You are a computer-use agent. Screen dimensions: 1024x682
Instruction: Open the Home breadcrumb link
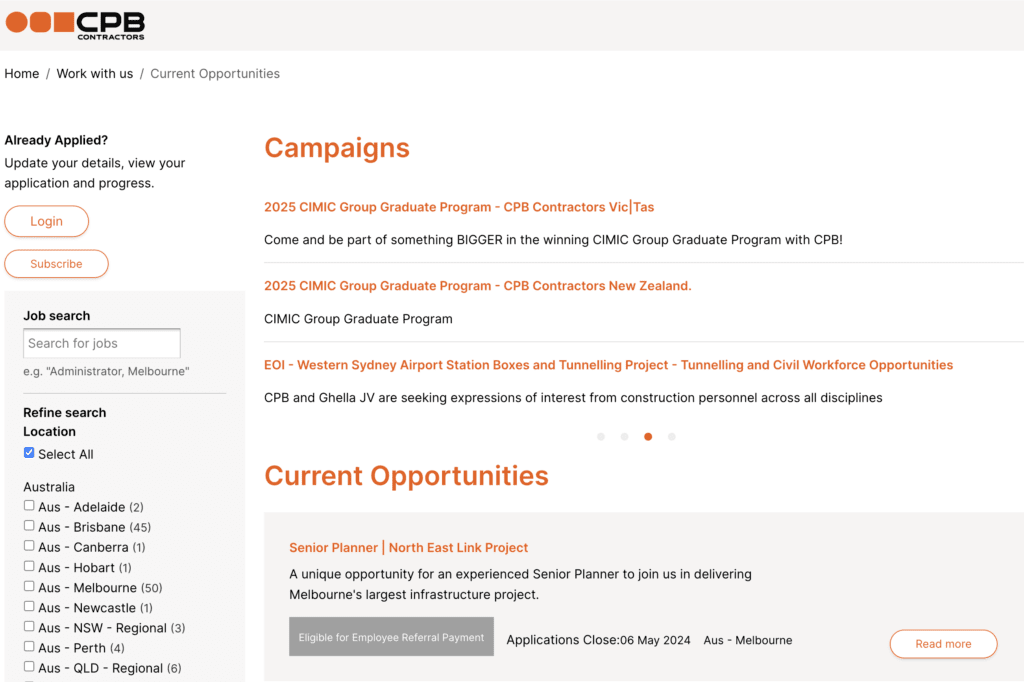click(x=22, y=74)
